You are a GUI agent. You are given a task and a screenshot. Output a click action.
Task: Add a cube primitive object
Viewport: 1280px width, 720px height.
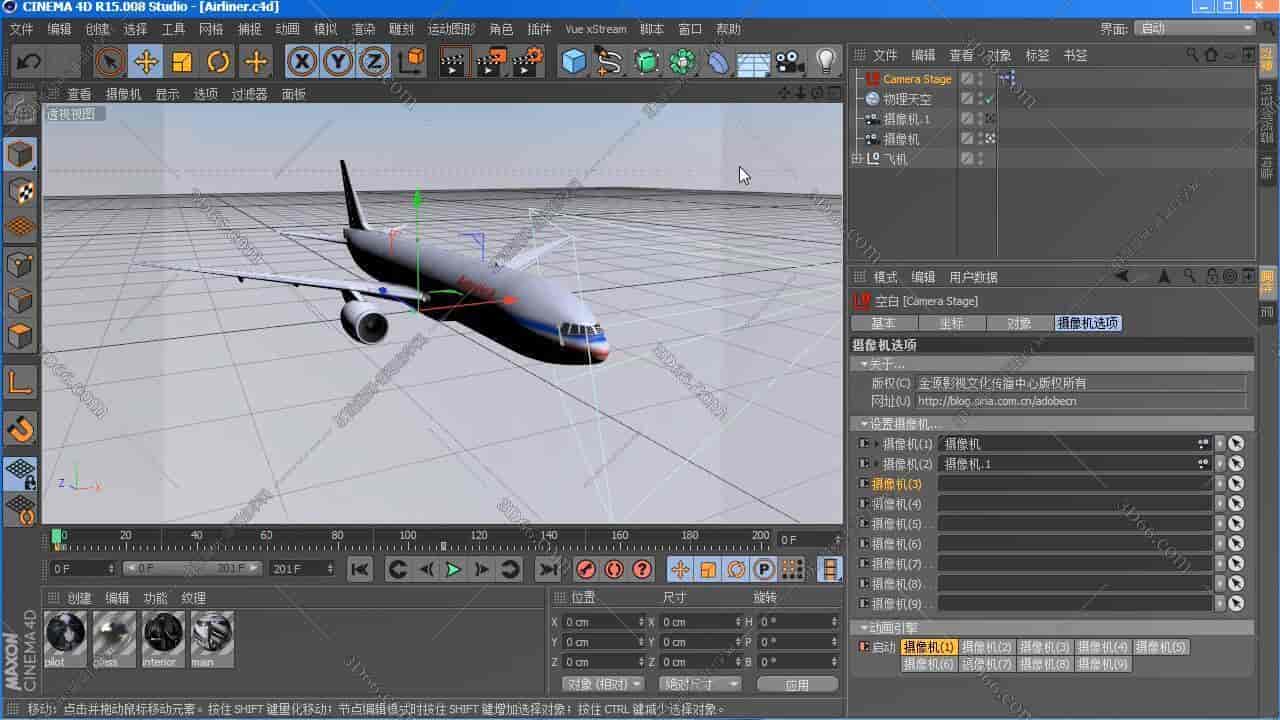573,62
